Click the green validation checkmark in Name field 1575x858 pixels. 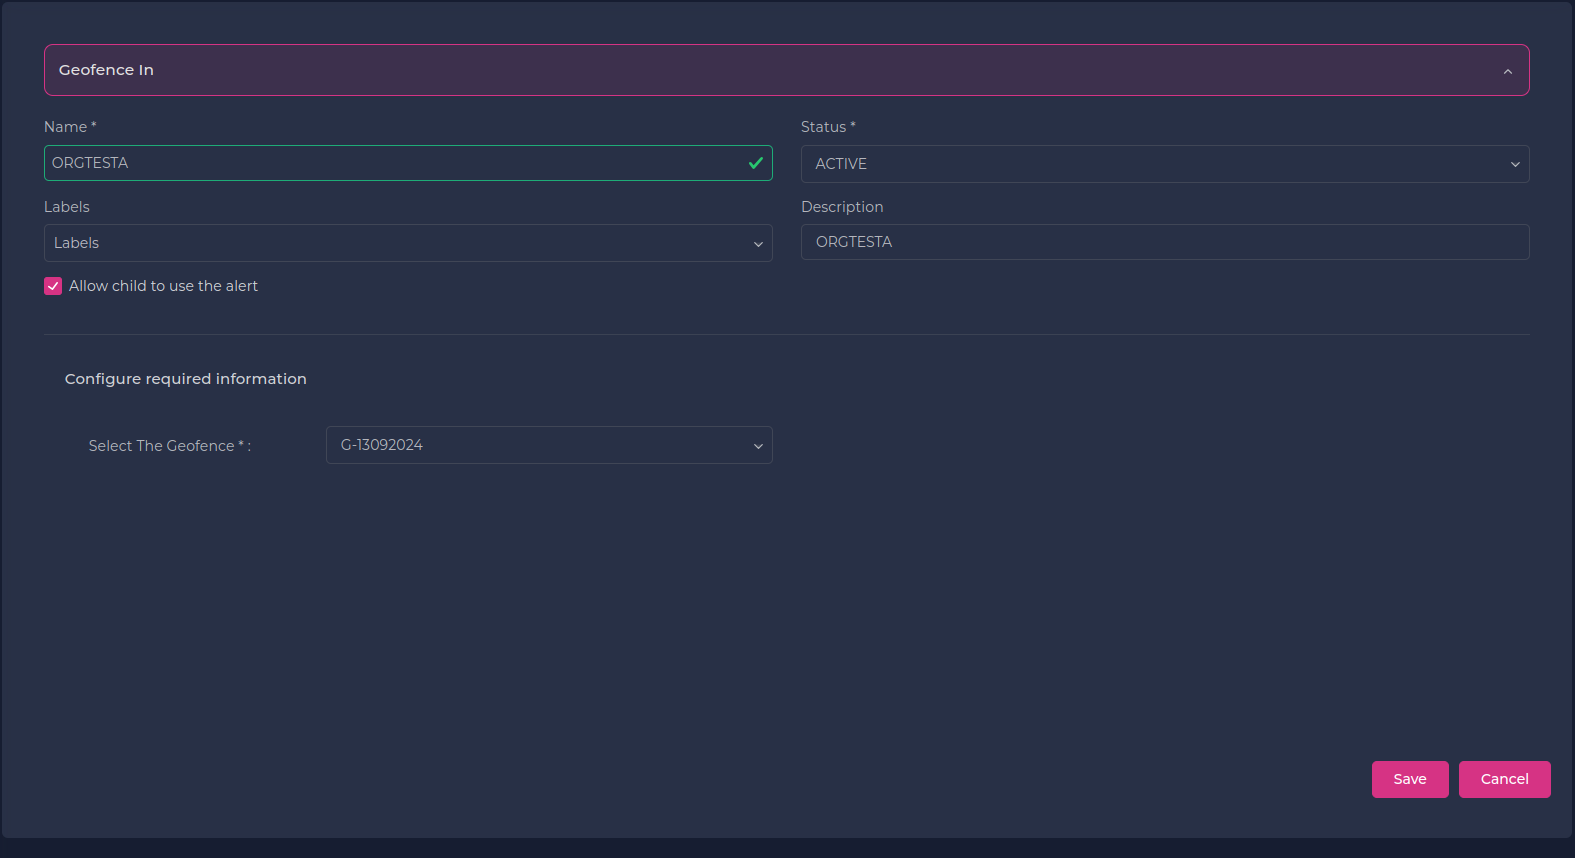[756, 163]
